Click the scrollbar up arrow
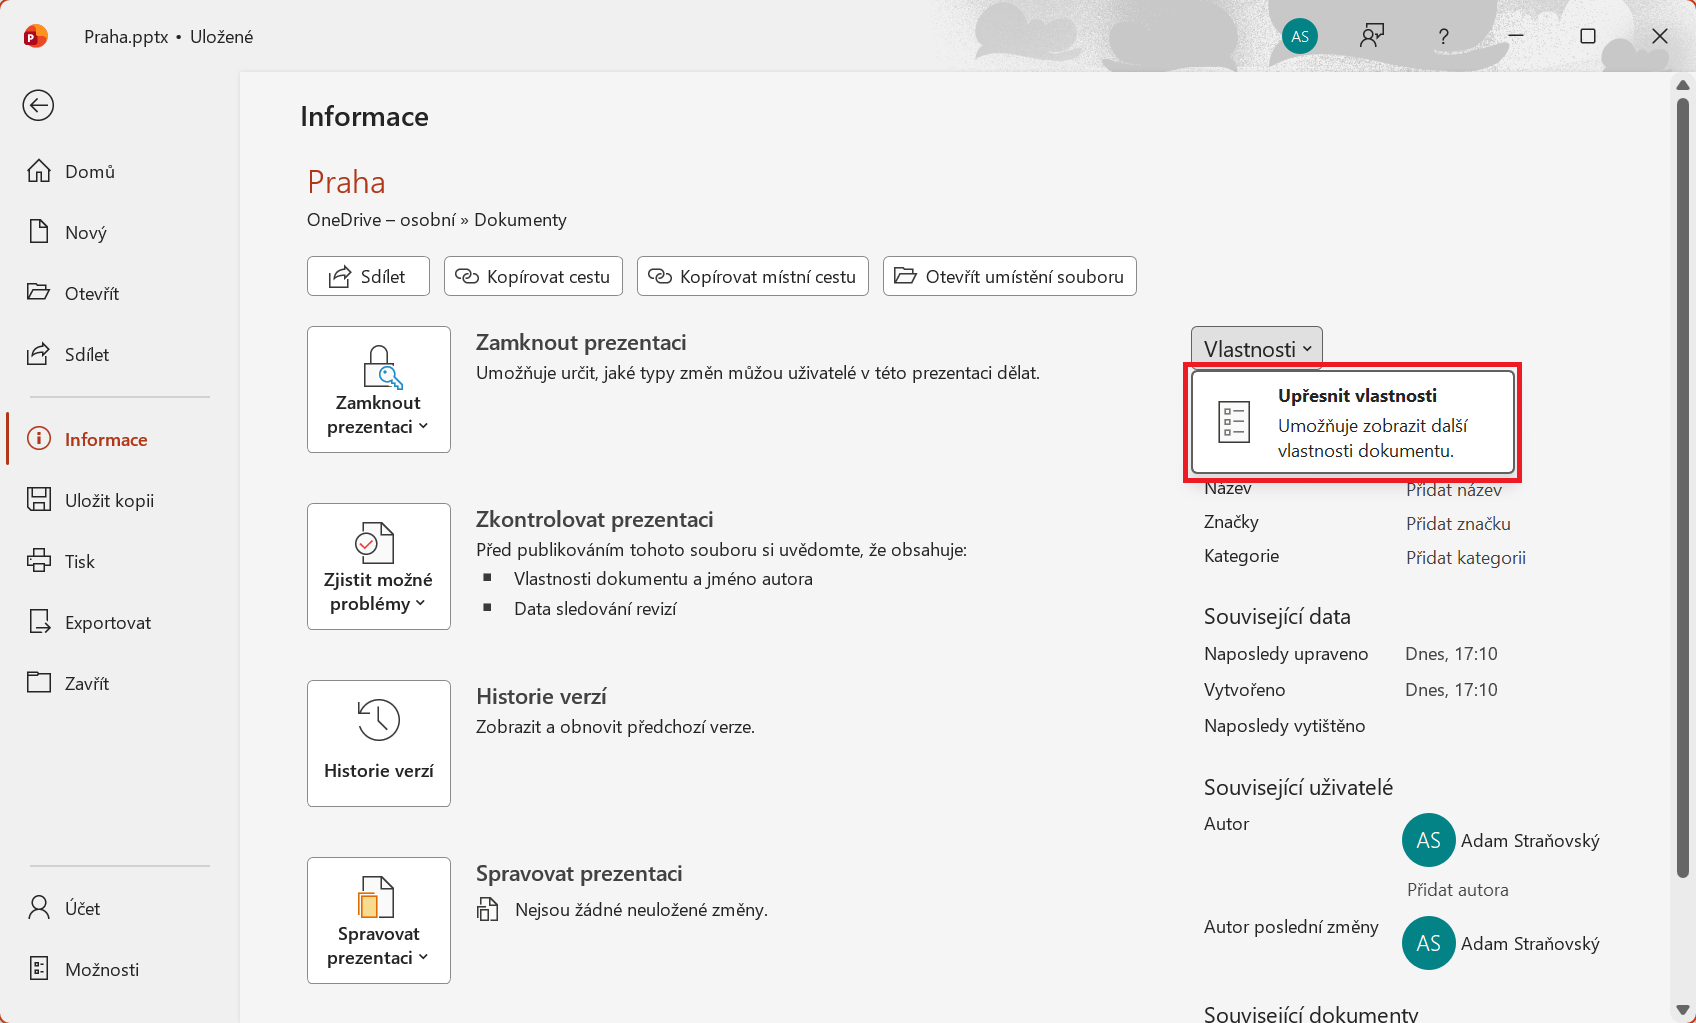Image resolution: width=1696 pixels, height=1023 pixels. pos(1683,85)
